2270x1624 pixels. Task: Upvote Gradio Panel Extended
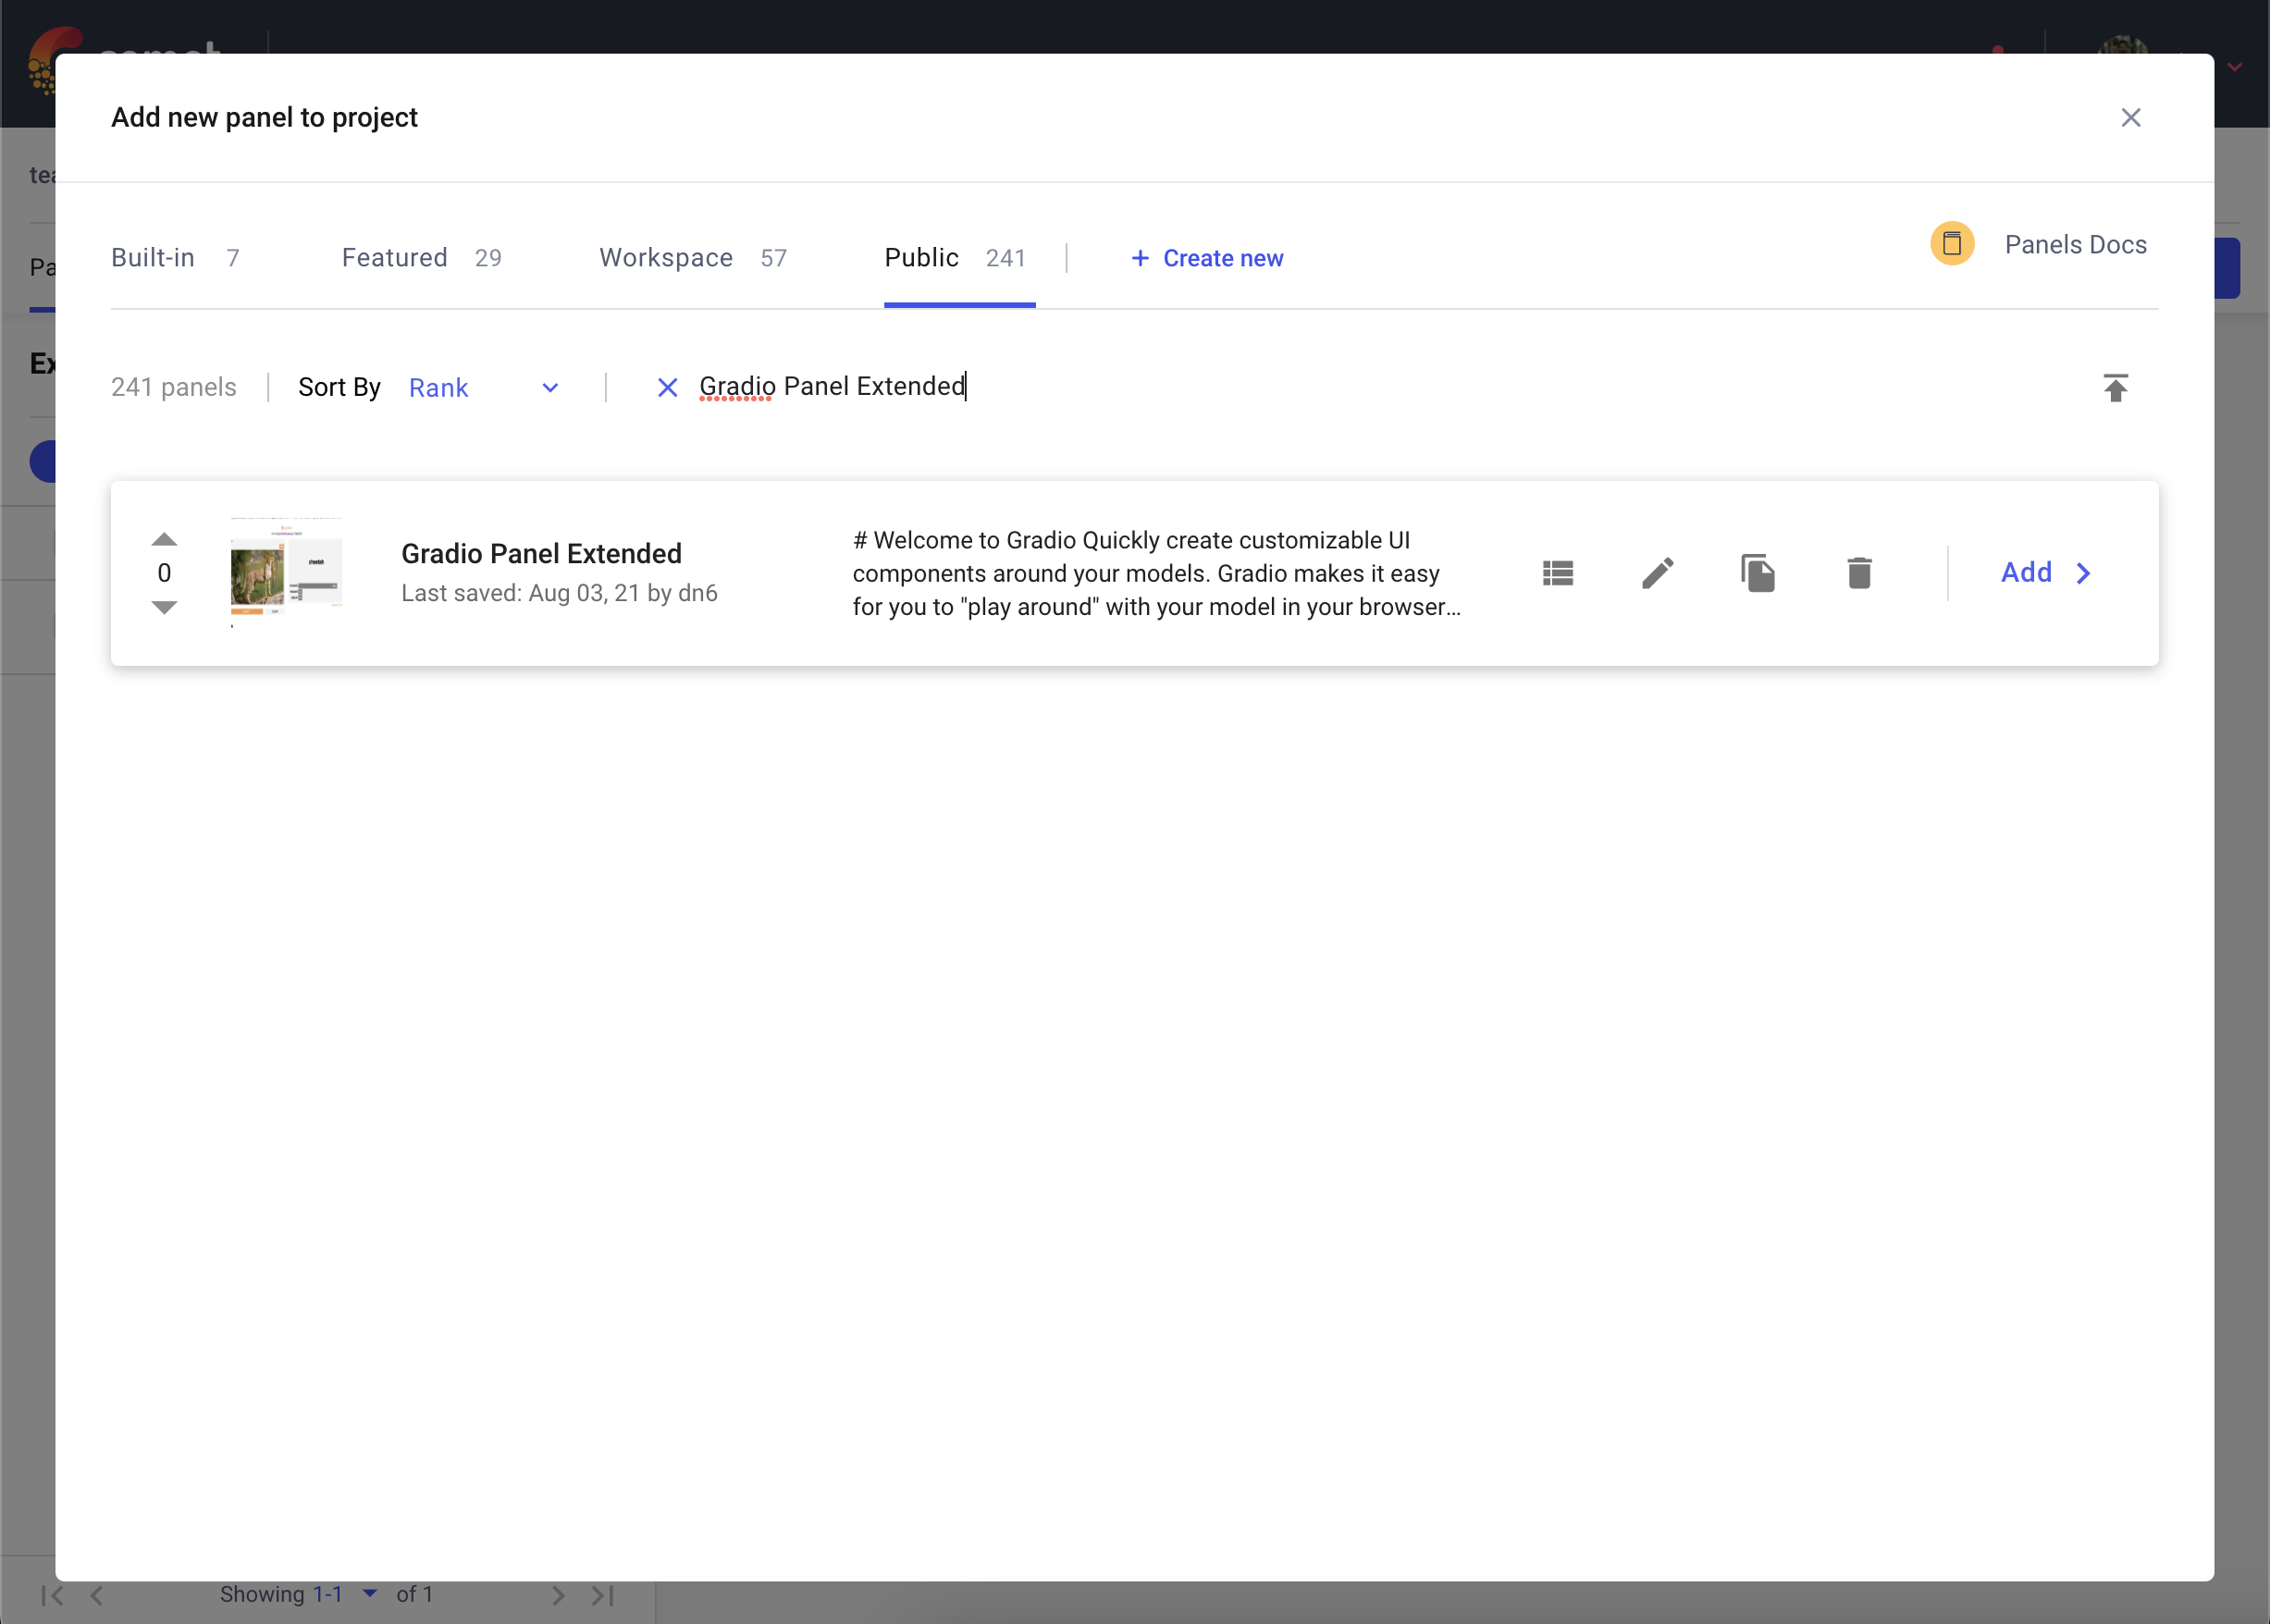coord(164,540)
